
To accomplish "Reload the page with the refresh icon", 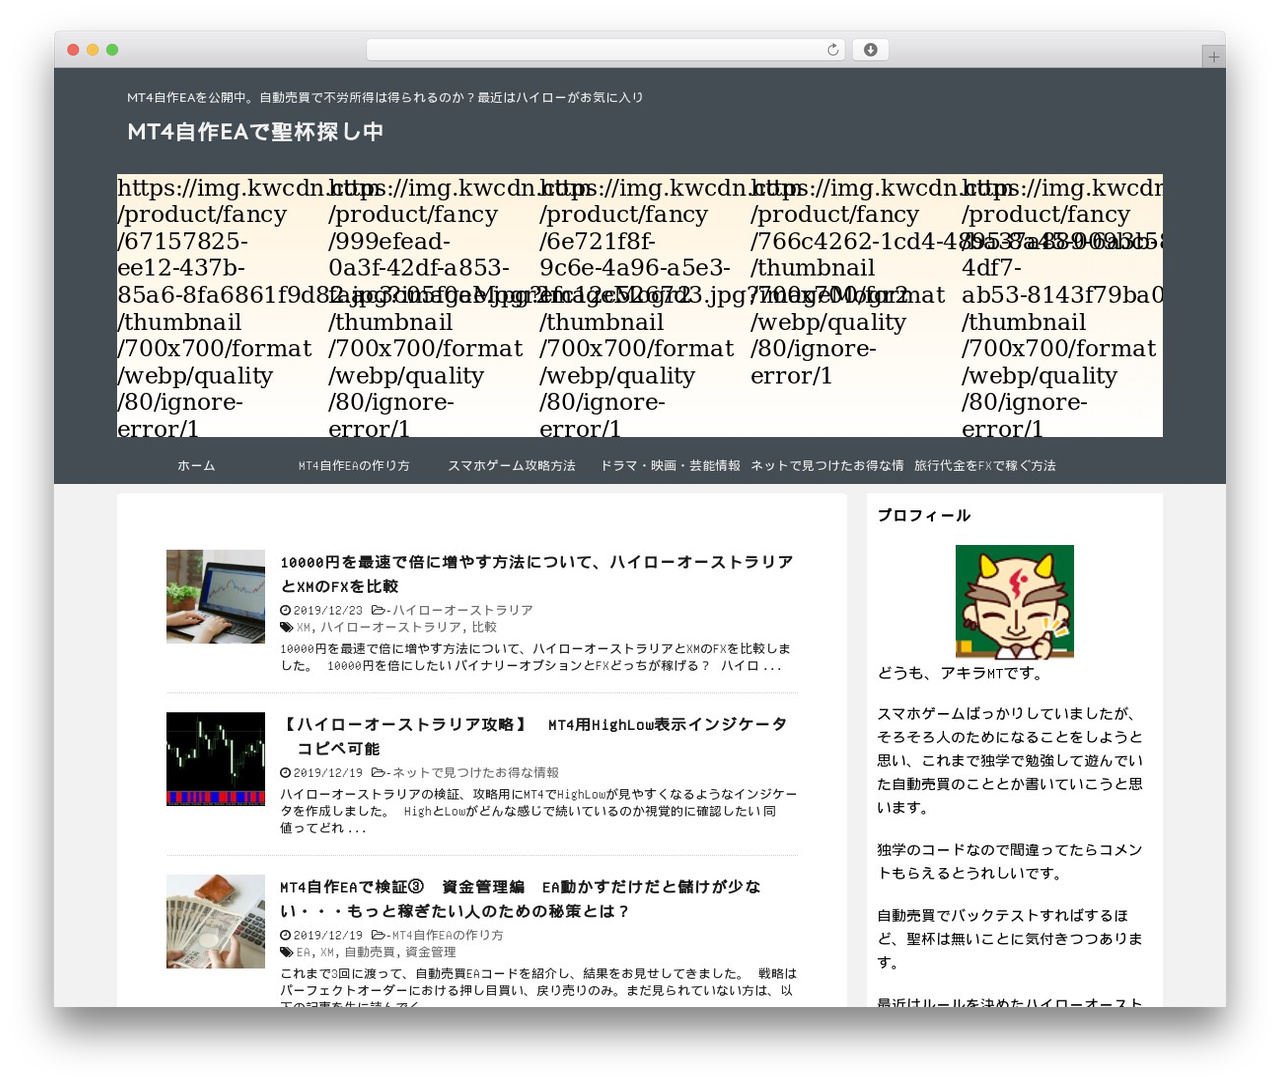I will pos(832,50).
